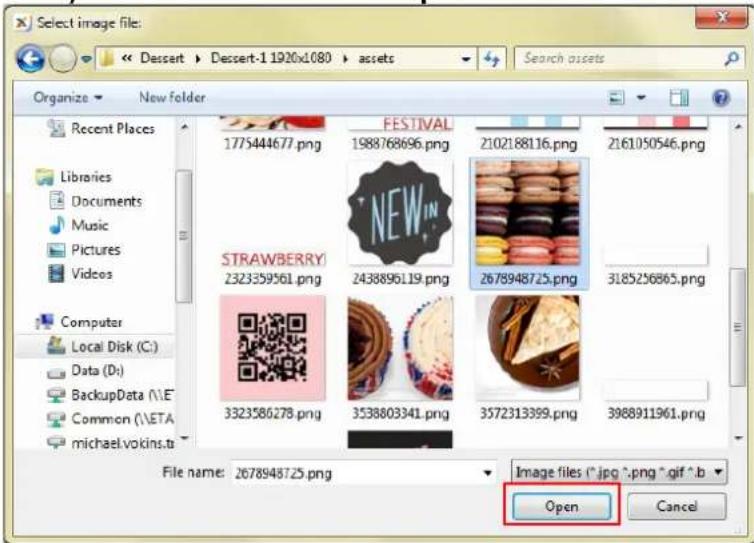Select the cupcakes thumbnail 3538803341.png

[401, 348]
